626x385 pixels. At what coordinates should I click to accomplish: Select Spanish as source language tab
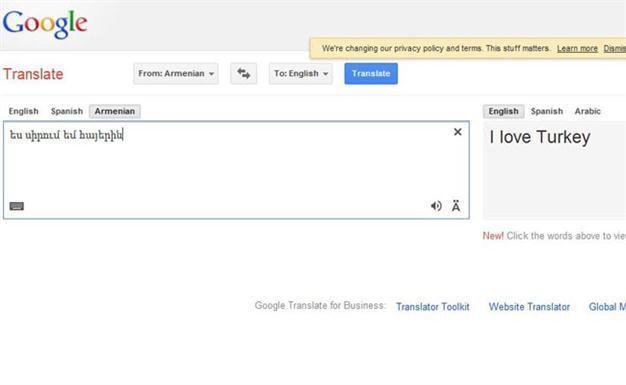coord(67,111)
